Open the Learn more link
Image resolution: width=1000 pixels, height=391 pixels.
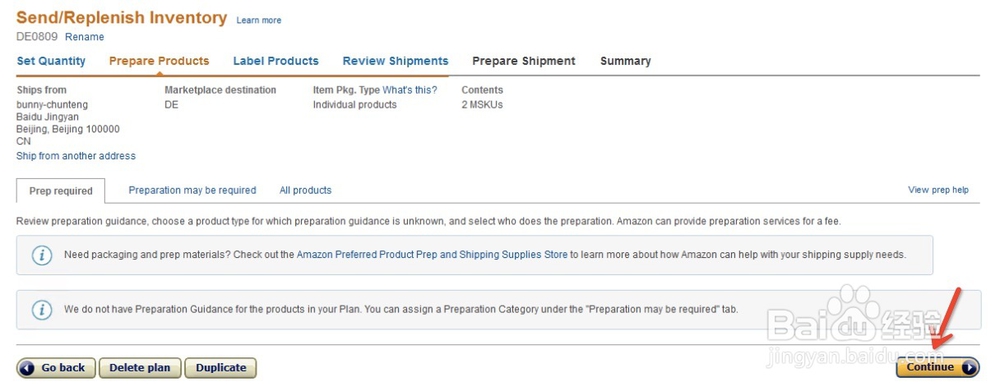click(259, 20)
